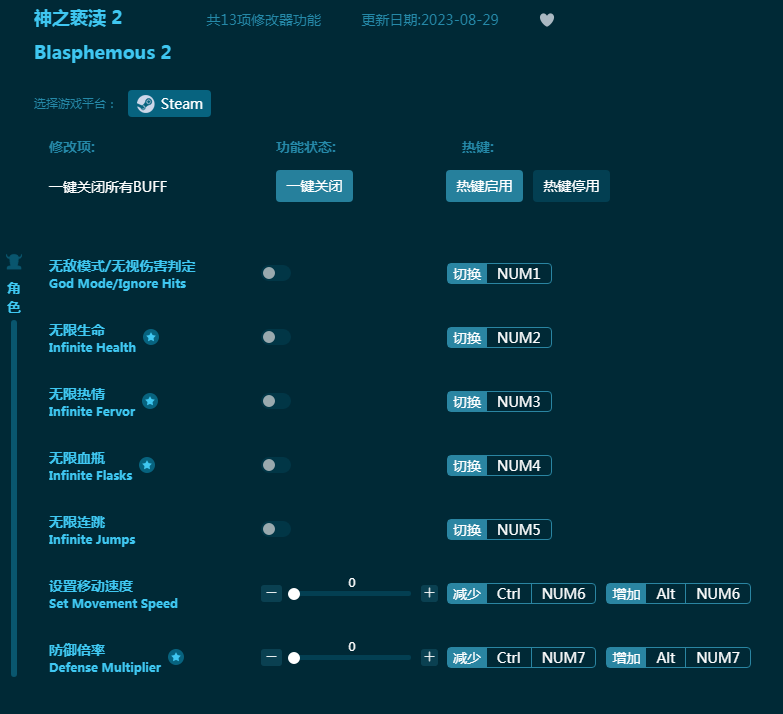
Task: Click NUM7 key of Defense Multiplier decrease hotkey
Action: coord(563,658)
